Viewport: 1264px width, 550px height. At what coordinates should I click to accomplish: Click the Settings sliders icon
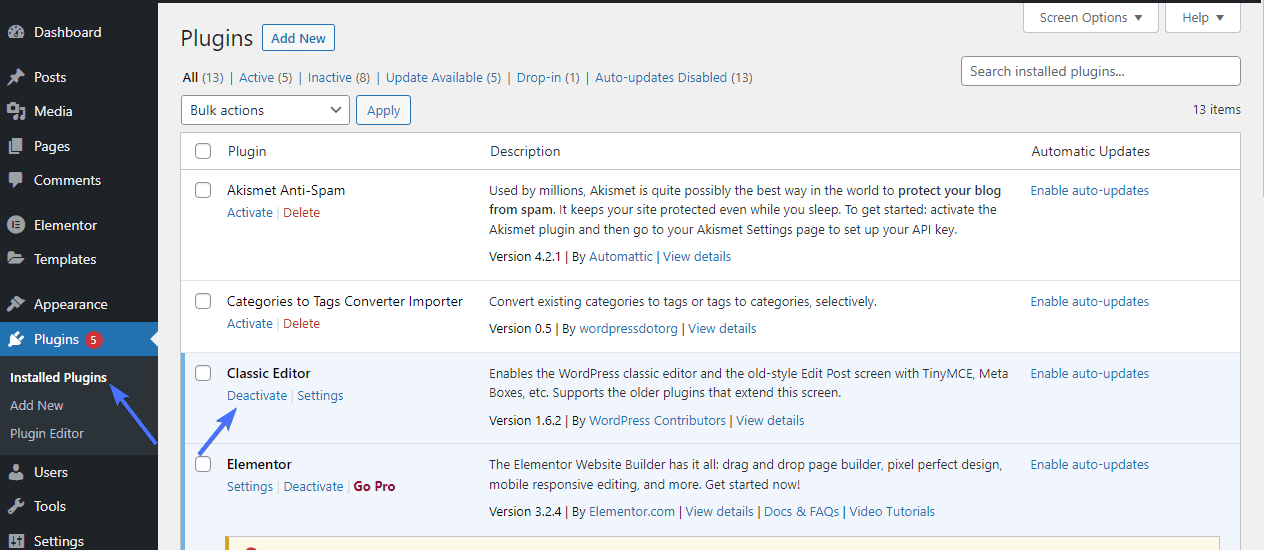click(16, 541)
